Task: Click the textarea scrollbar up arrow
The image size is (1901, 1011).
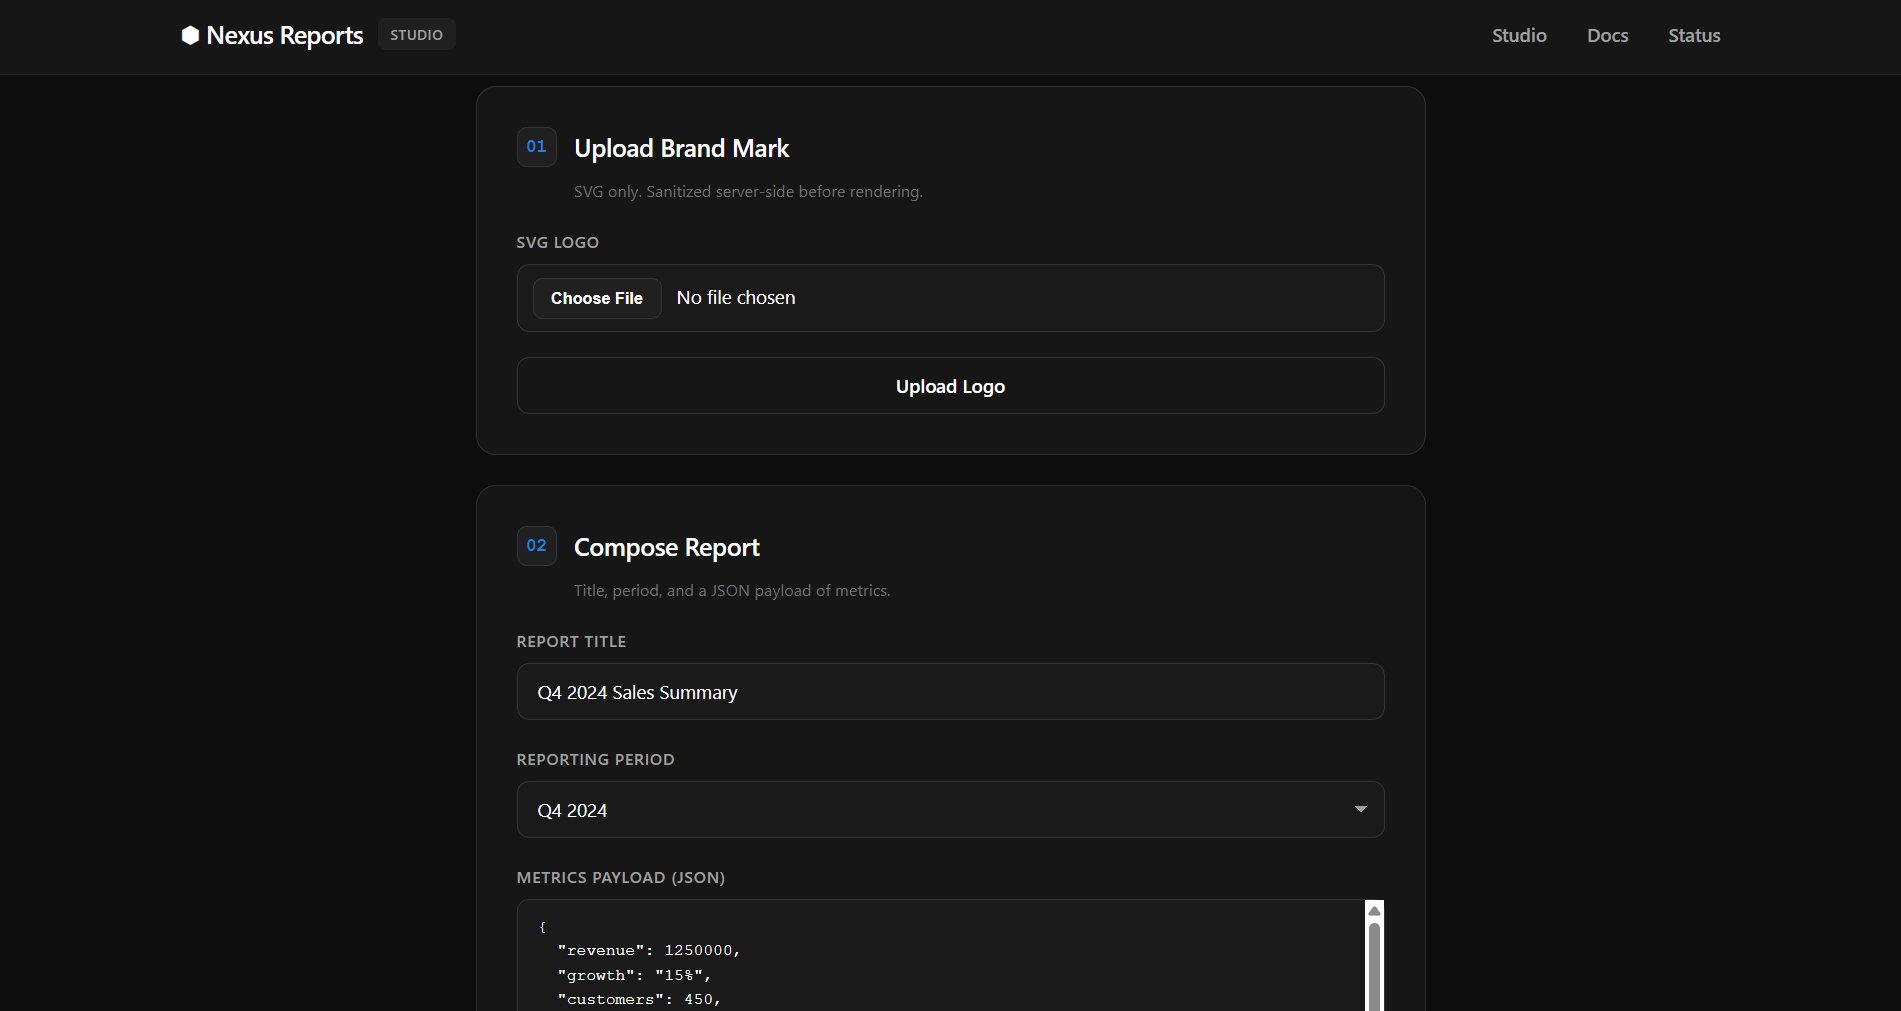Action: tap(1374, 910)
